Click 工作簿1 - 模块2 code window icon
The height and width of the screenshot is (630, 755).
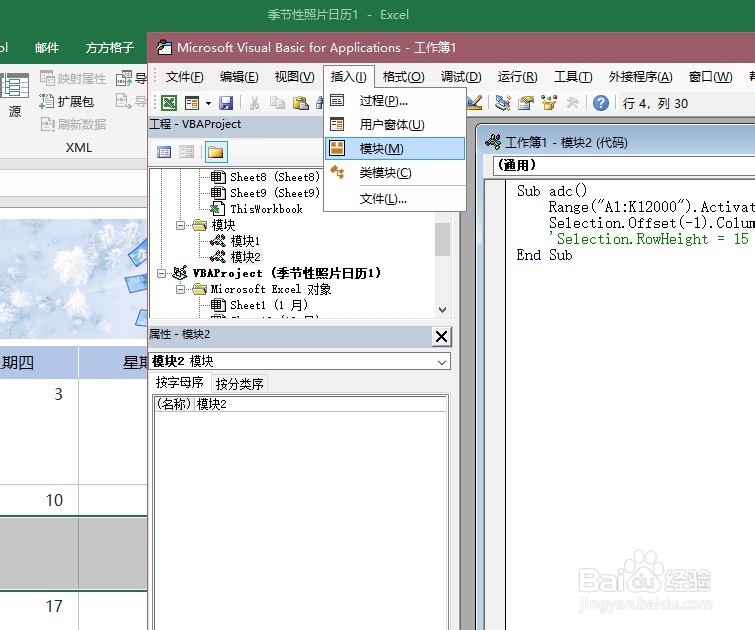click(x=493, y=142)
